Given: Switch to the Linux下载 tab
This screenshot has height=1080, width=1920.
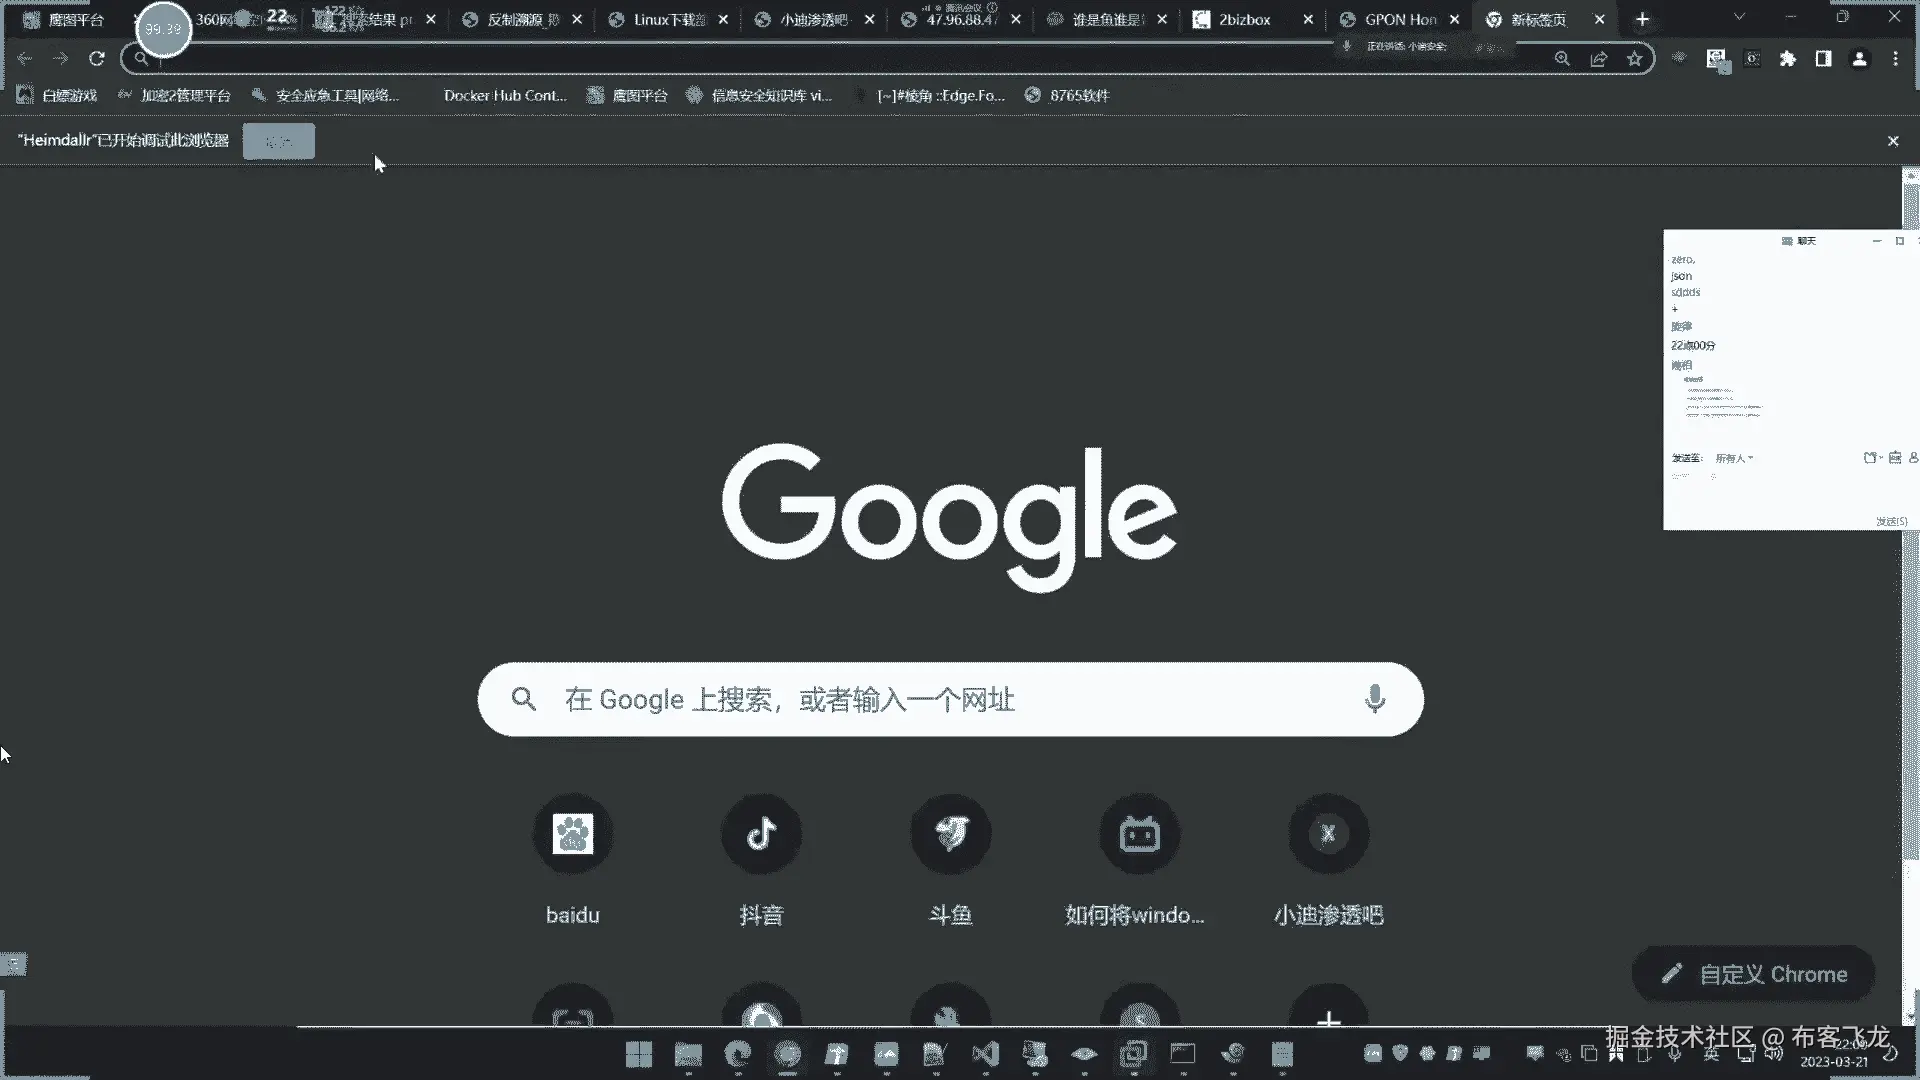Looking at the screenshot, I should click(668, 19).
